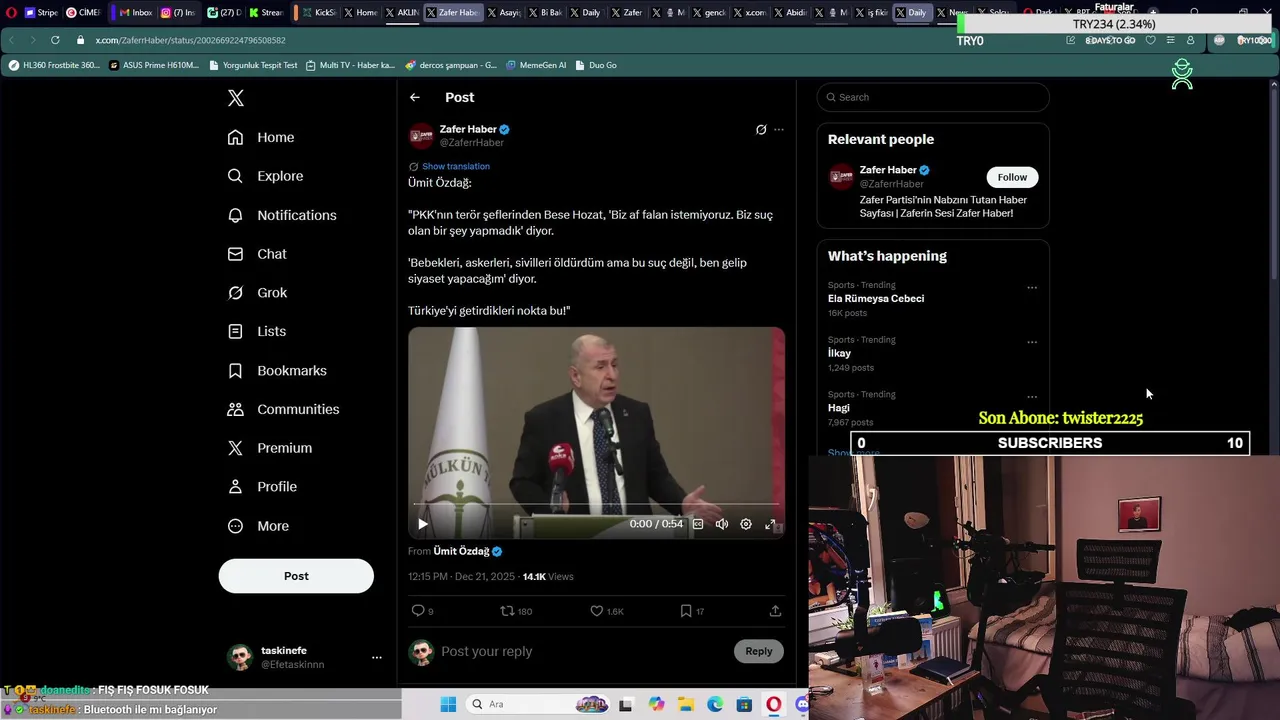The width and height of the screenshot is (1280, 720).
Task: Click the white Post button in the sidebar
Action: (296, 576)
